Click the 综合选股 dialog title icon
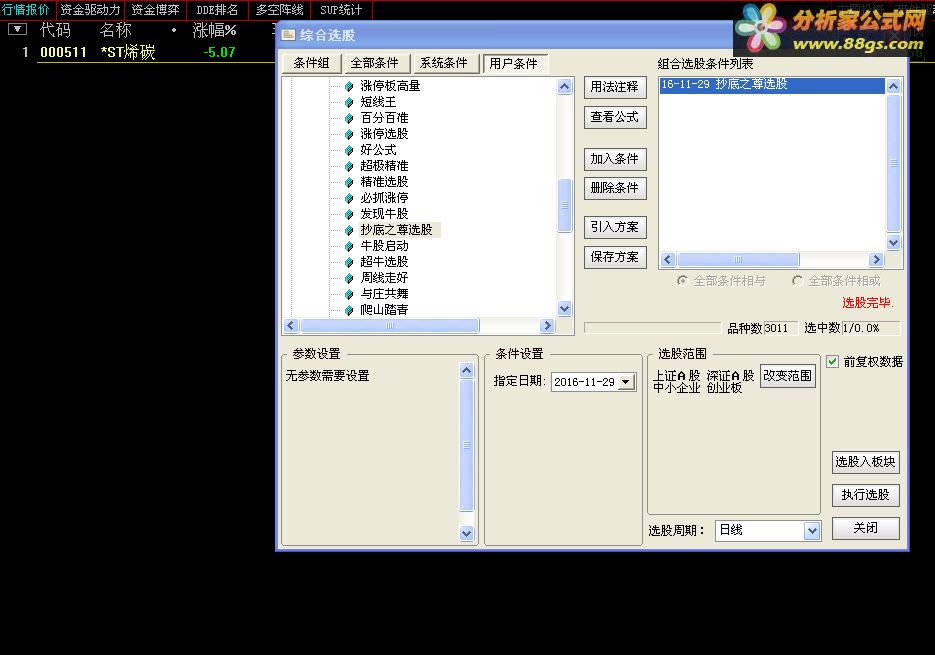This screenshot has height=655, width=935. [288, 35]
